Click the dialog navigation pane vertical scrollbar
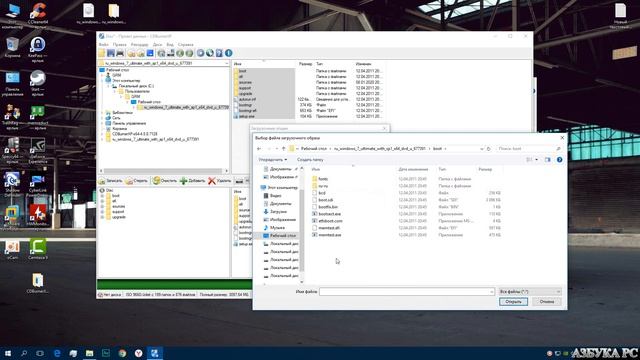Image resolution: width=640 pixels, height=360 pixels. (x=302, y=224)
